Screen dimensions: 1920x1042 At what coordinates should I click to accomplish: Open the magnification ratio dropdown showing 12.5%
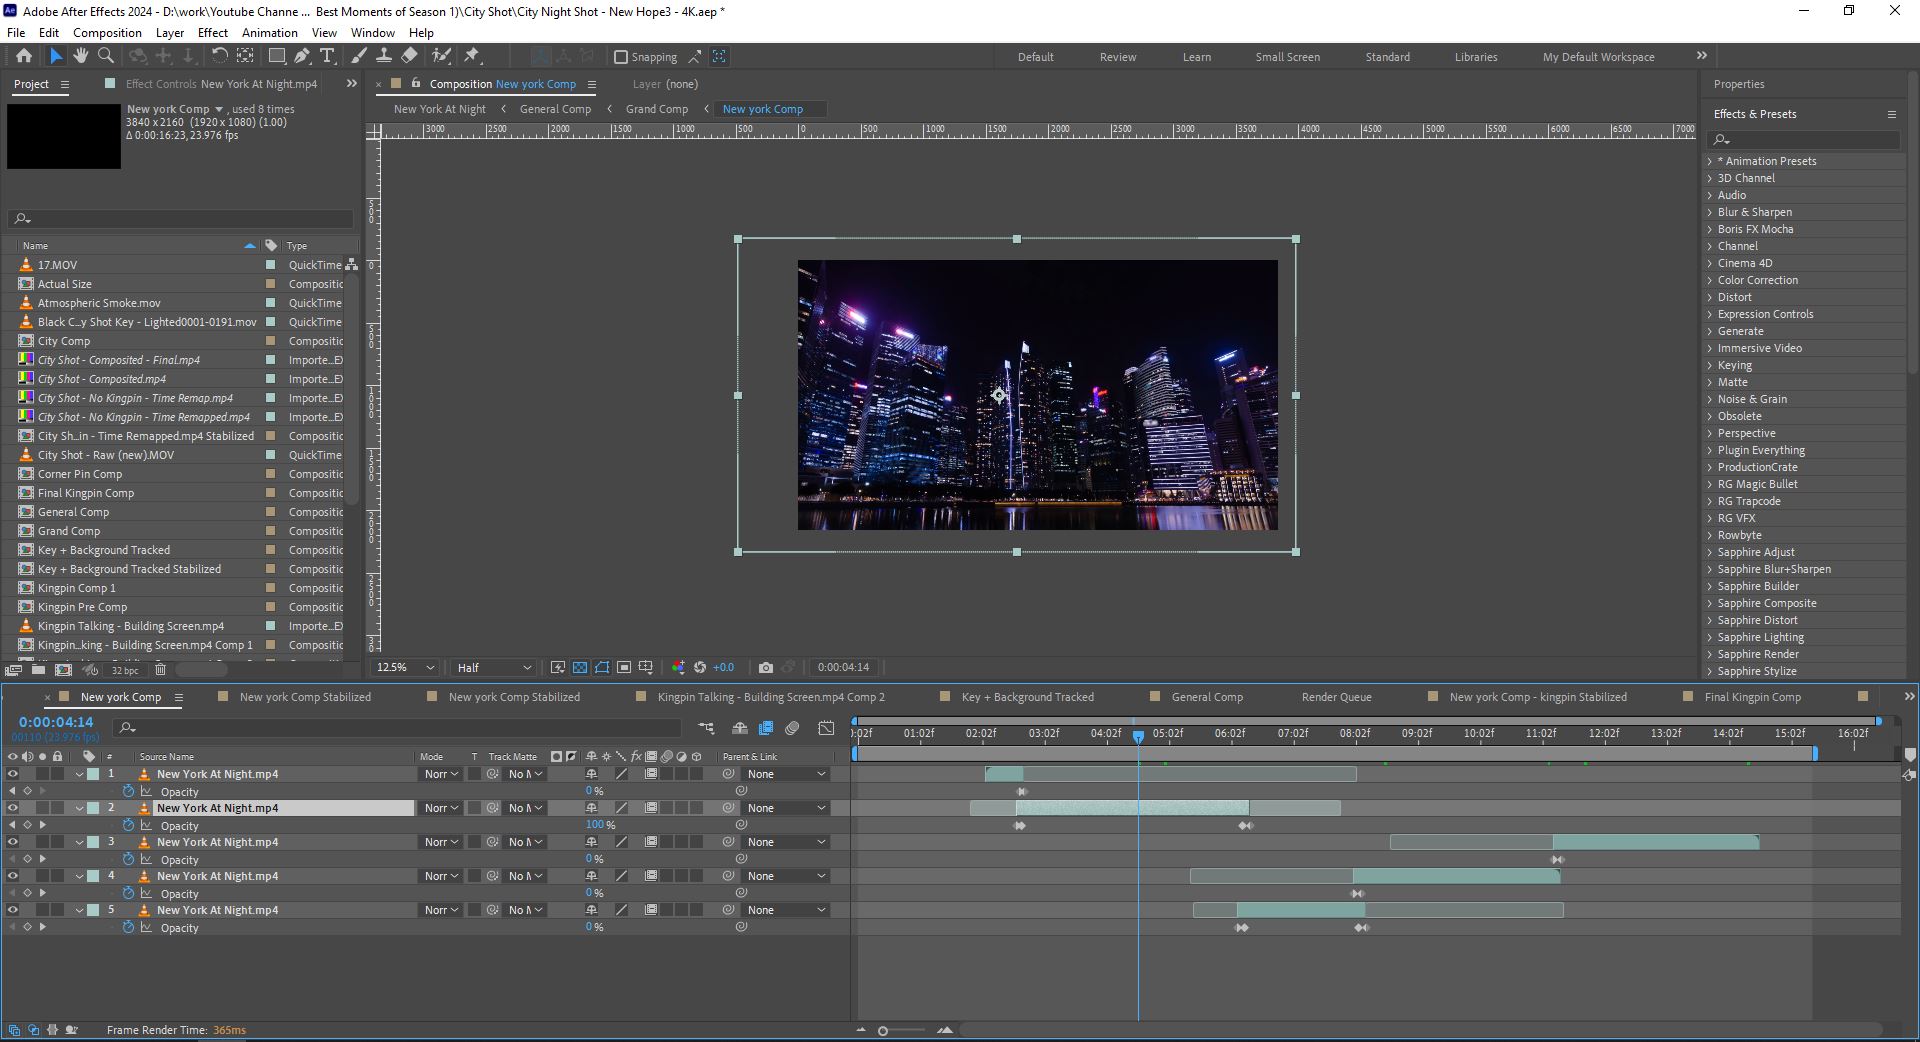[403, 668]
